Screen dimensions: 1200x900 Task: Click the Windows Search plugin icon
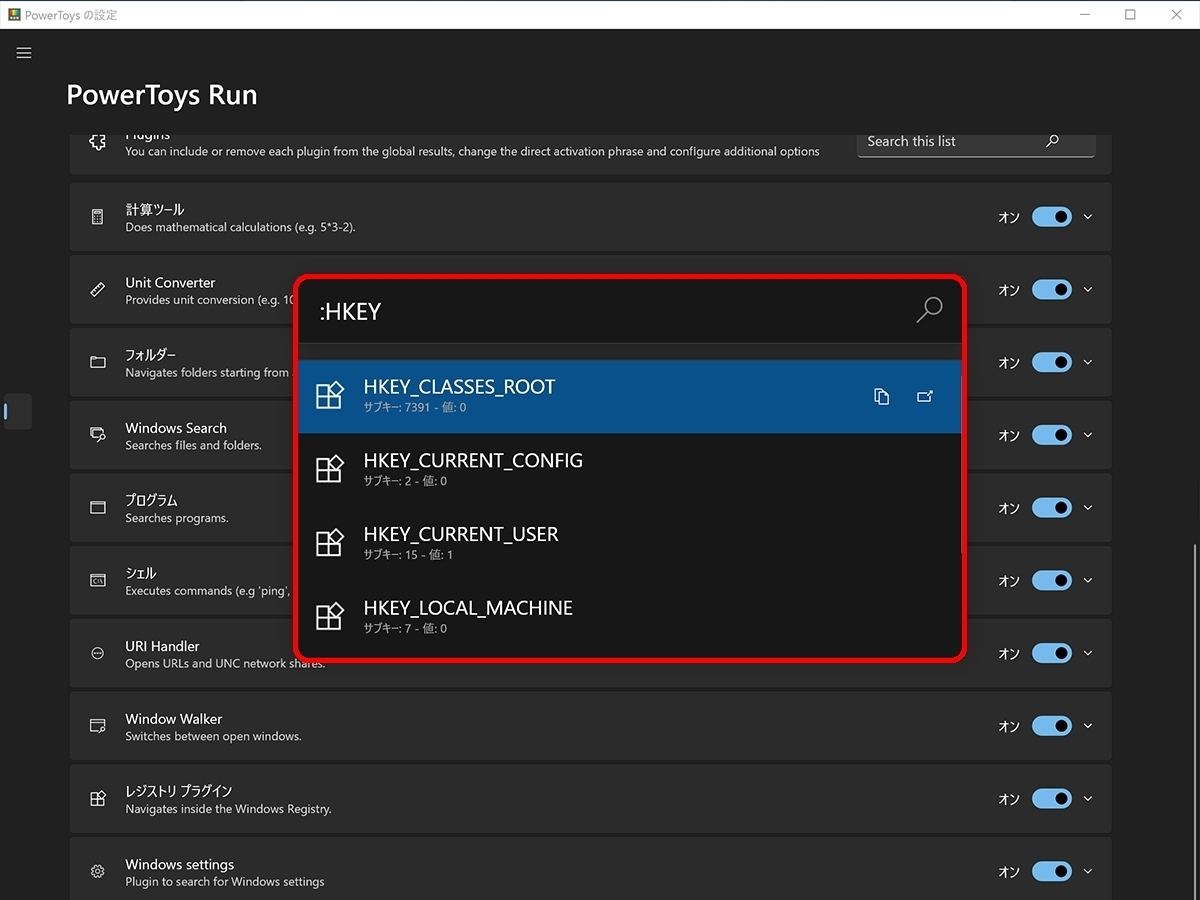click(97, 435)
